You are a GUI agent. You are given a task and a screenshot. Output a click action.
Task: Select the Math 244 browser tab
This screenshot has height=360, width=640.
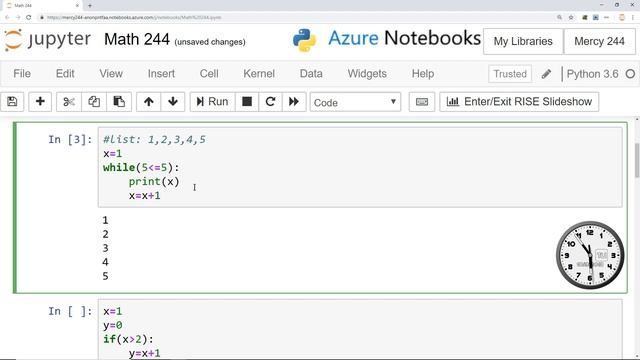tap(42, 6)
